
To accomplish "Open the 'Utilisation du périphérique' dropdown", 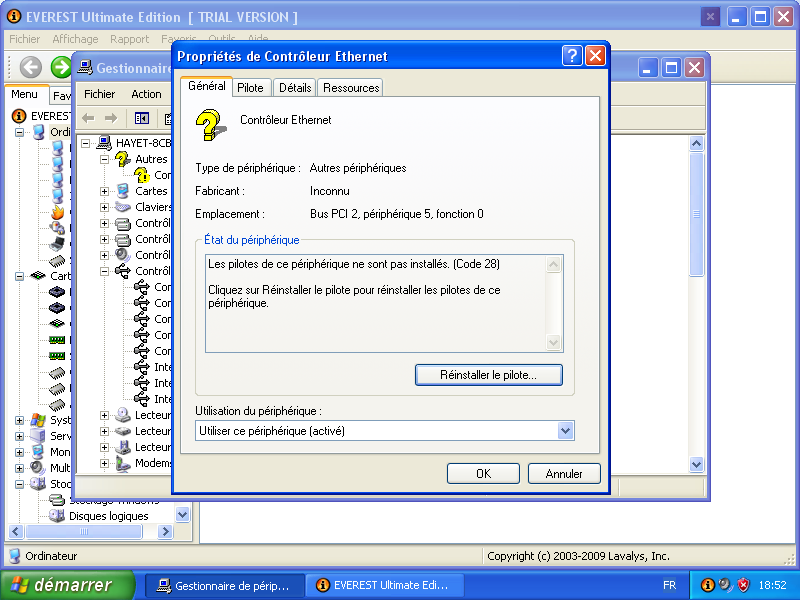I will coord(565,430).
